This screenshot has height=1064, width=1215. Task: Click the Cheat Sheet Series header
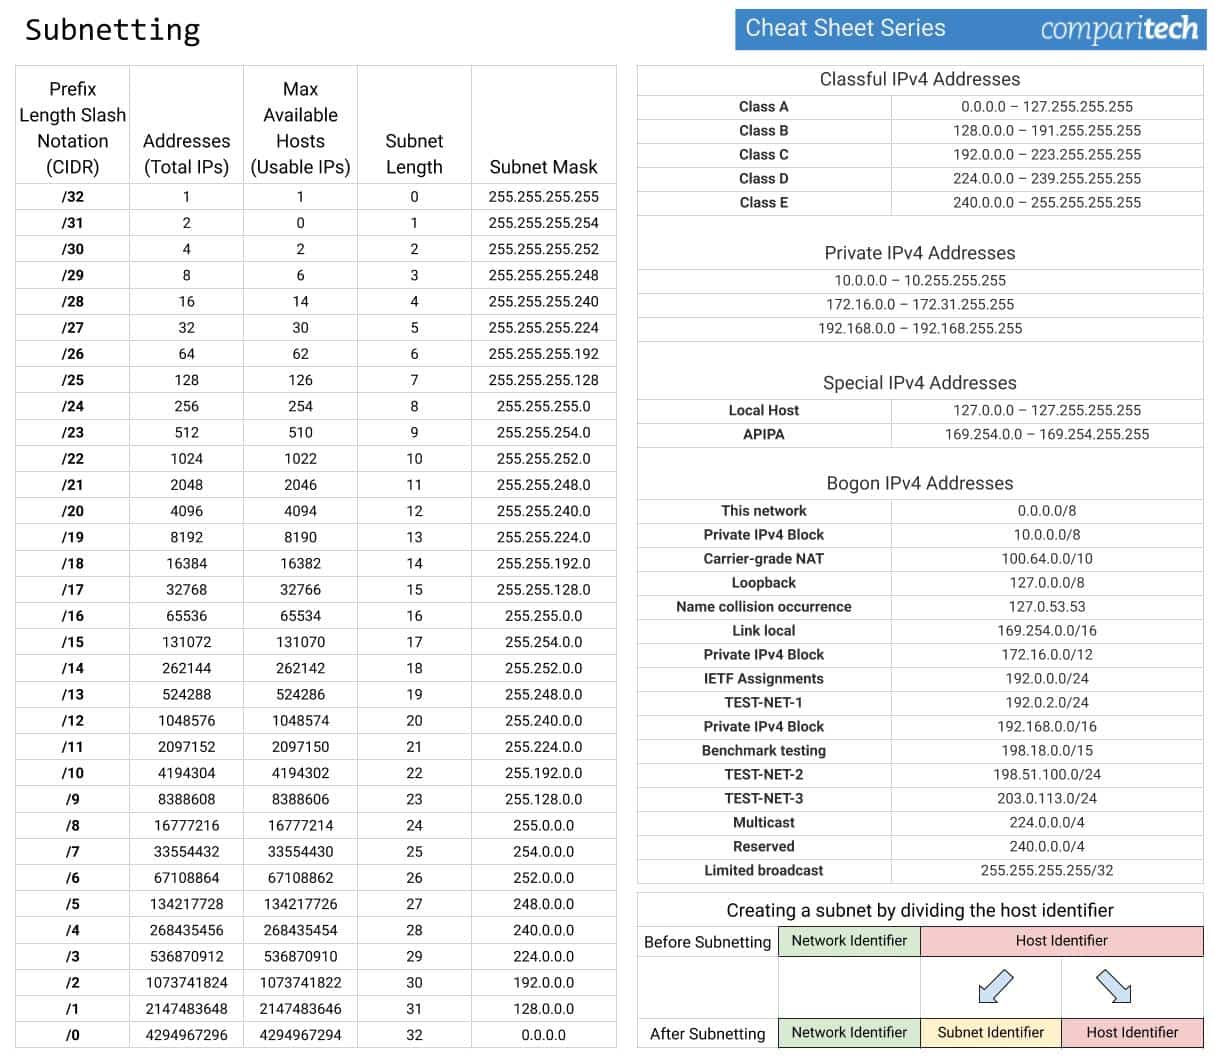tap(845, 28)
